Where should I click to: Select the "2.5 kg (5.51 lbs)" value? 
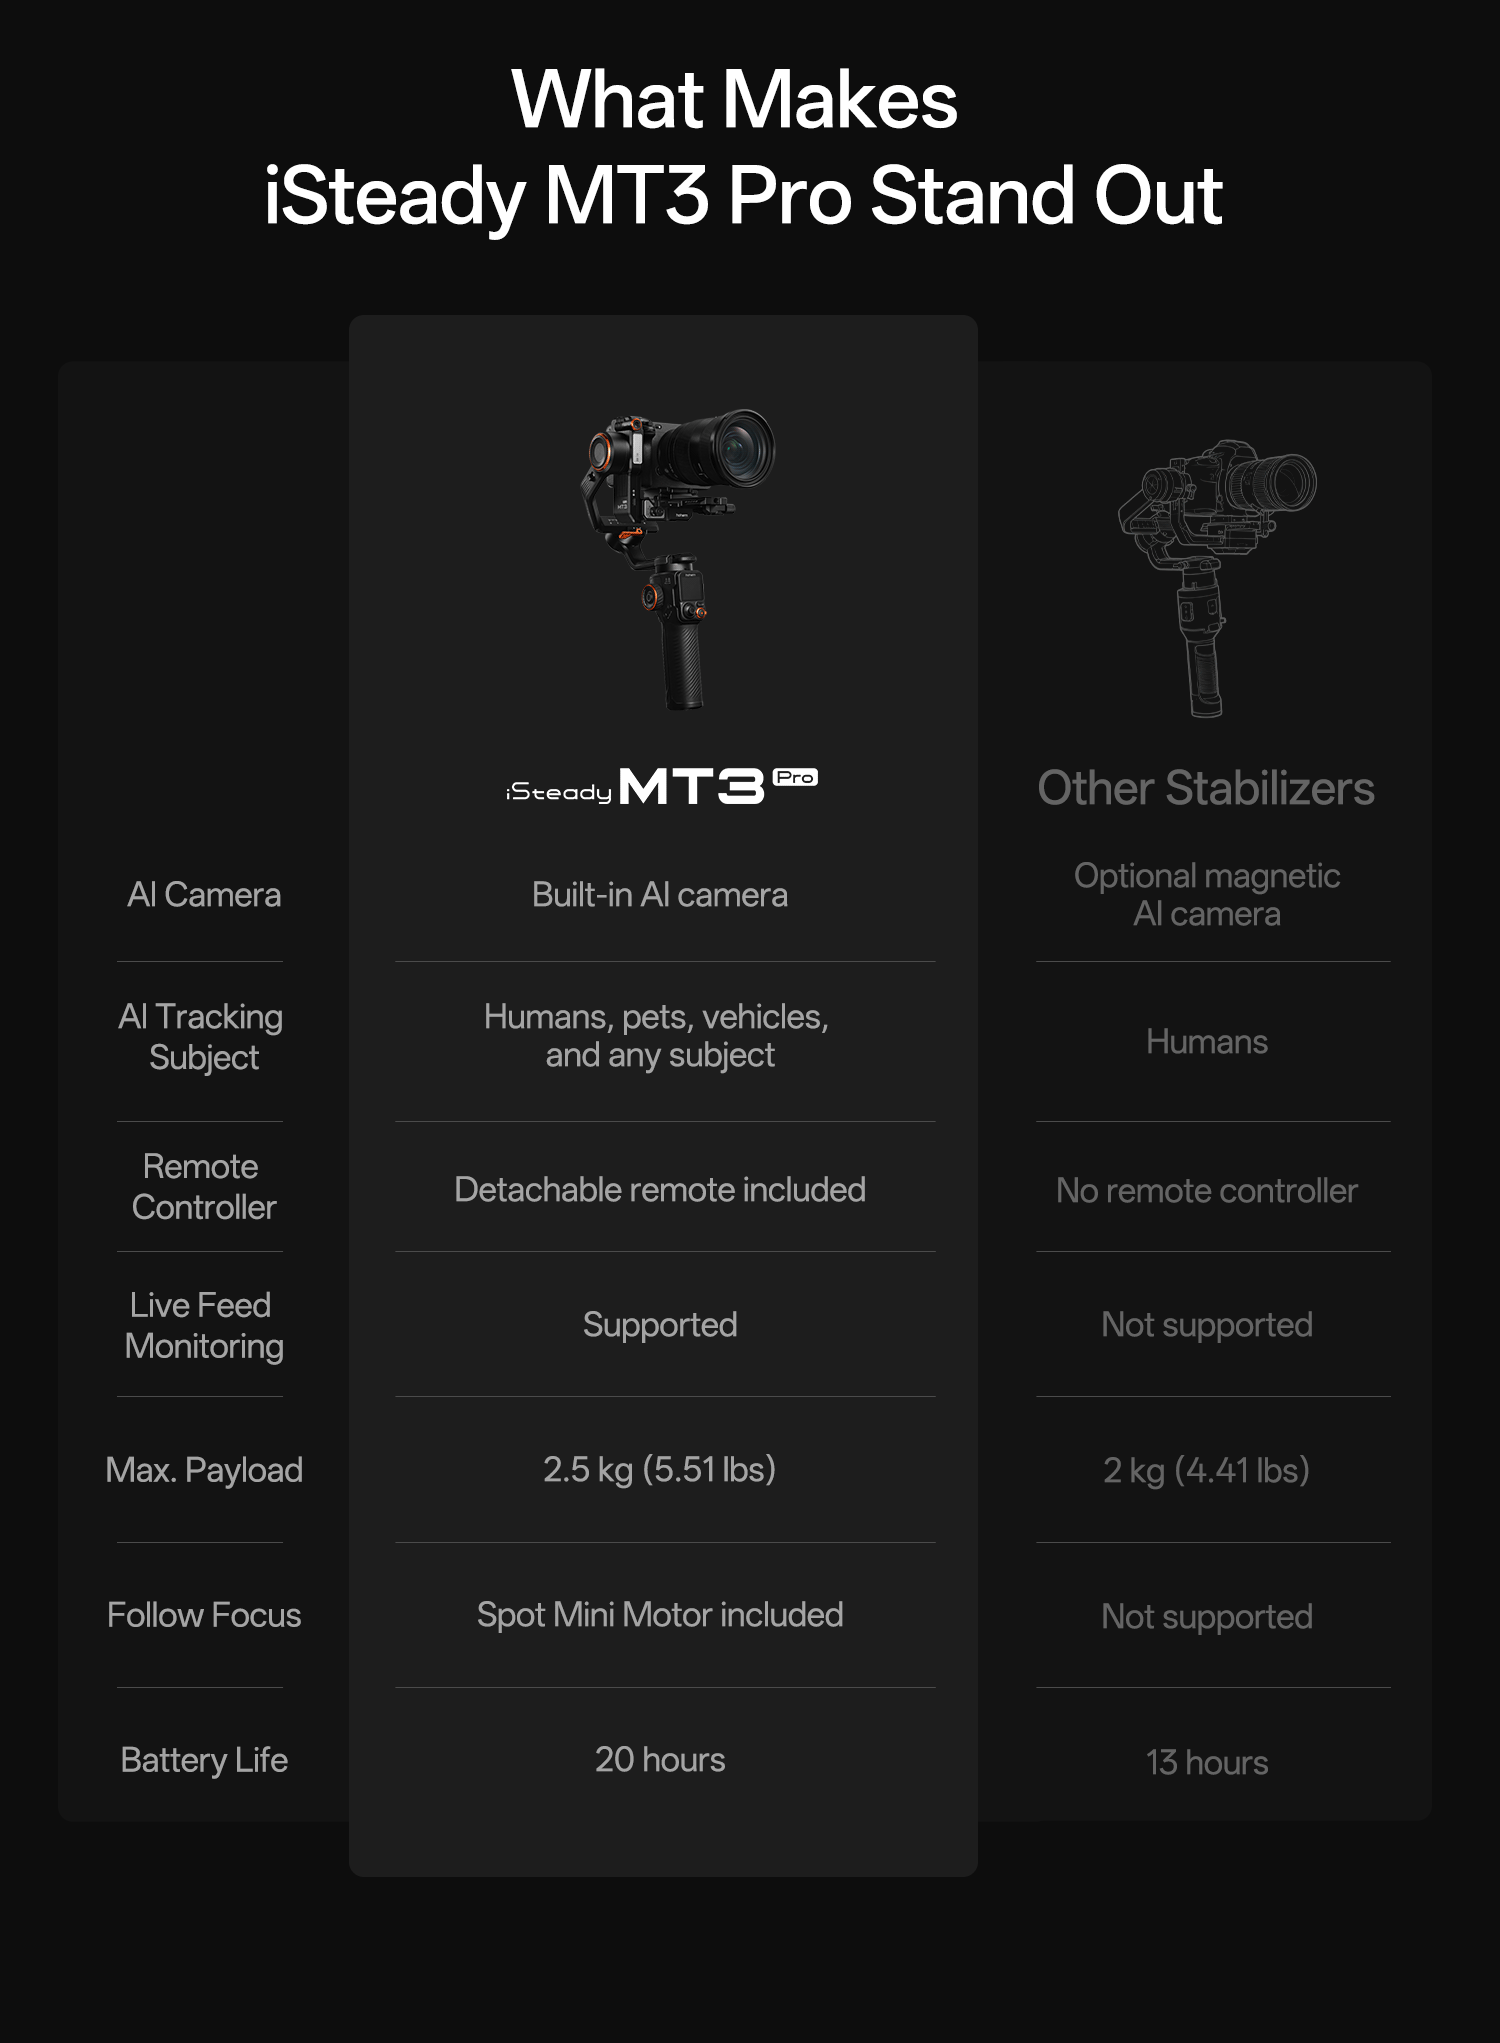[660, 1470]
